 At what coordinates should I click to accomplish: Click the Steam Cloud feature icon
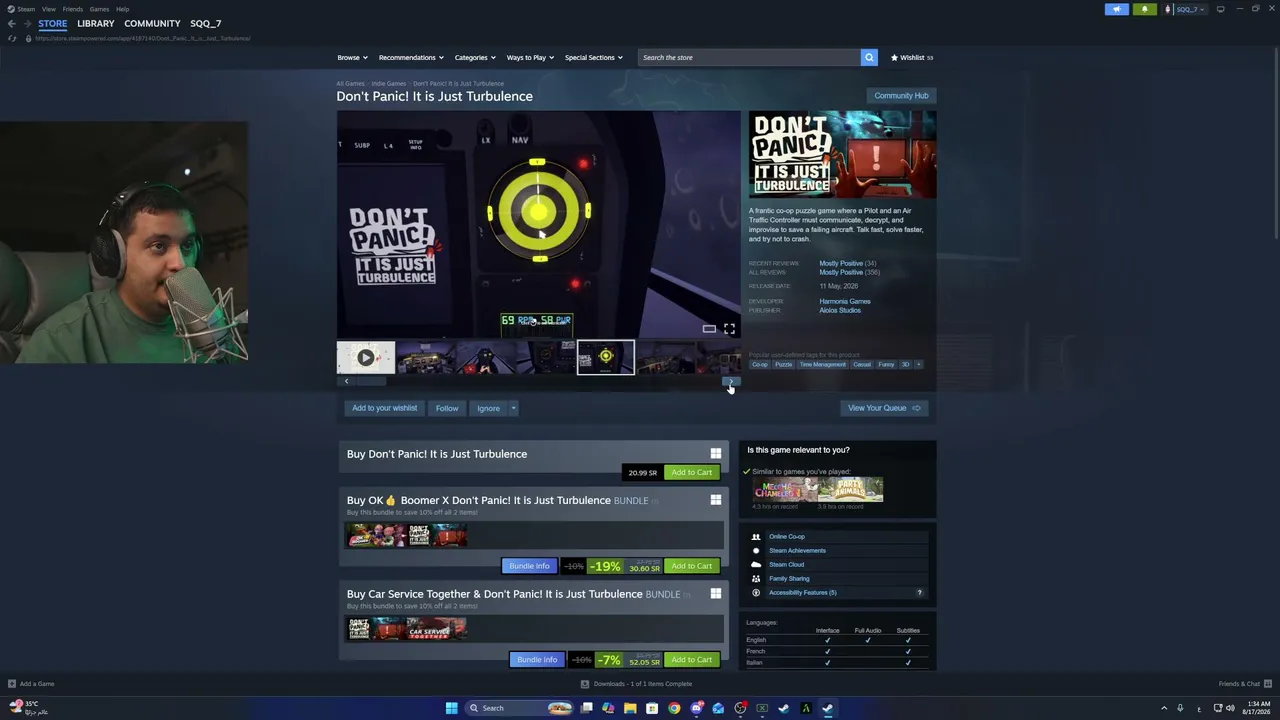[x=756, y=565]
